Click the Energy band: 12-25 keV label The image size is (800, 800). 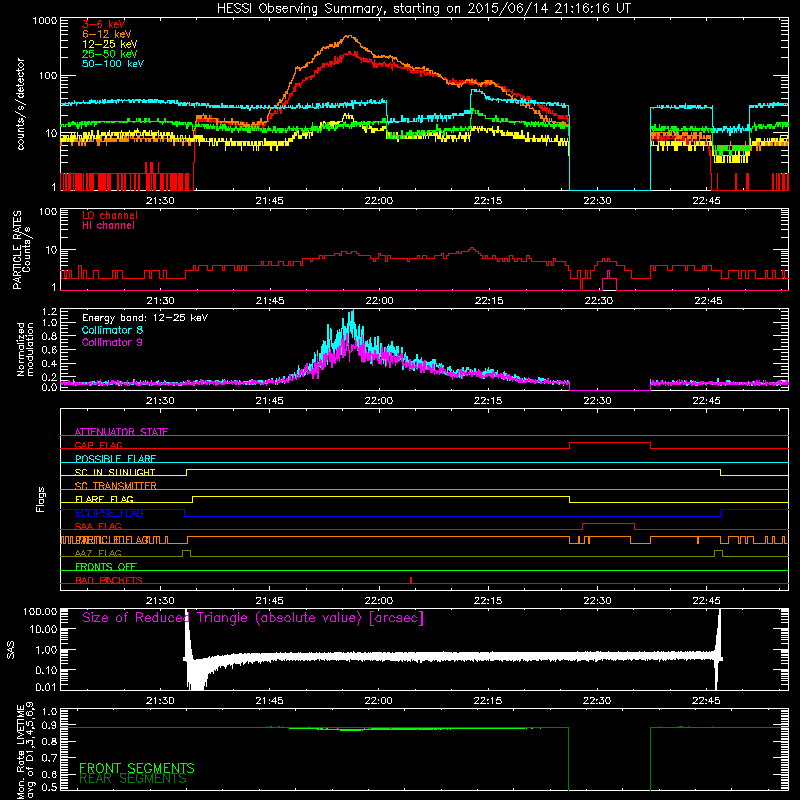coord(145,318)
